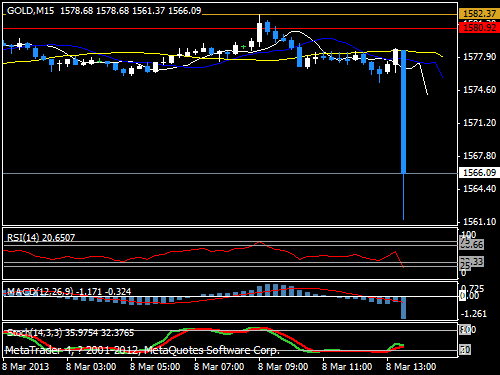Click the 8 Mar 03:00 time label

(91, 367)
